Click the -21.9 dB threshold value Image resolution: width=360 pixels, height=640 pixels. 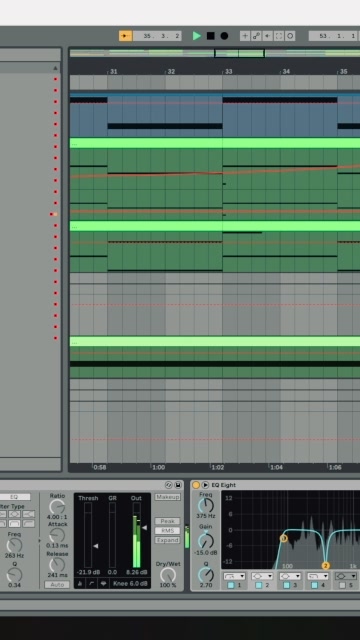pos(88,572)
